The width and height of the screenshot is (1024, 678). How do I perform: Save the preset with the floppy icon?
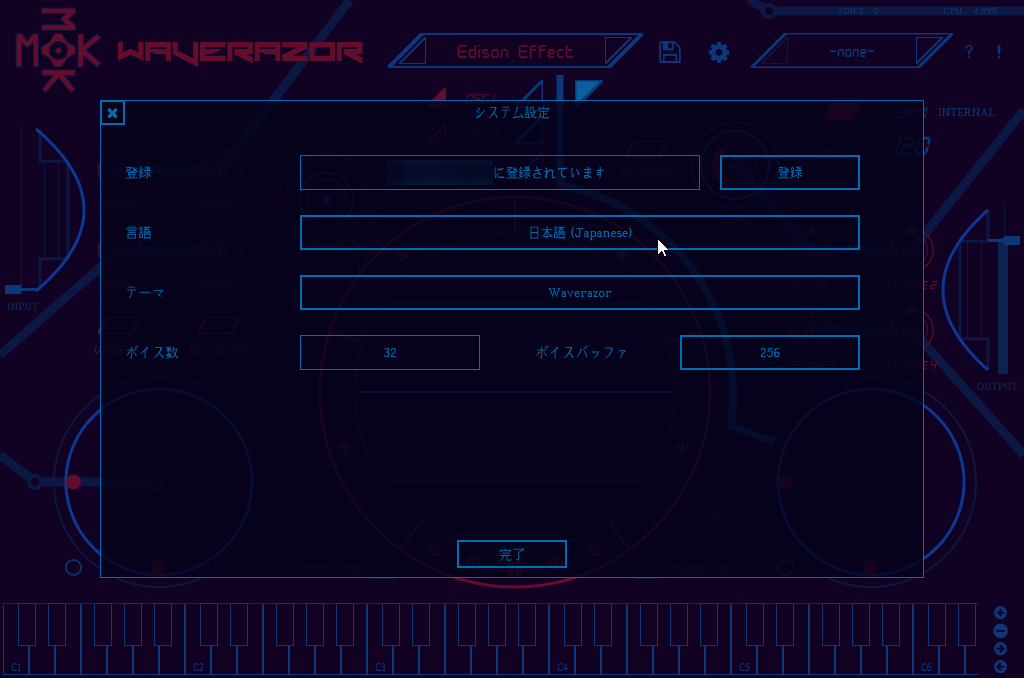(x=669, y=52)
